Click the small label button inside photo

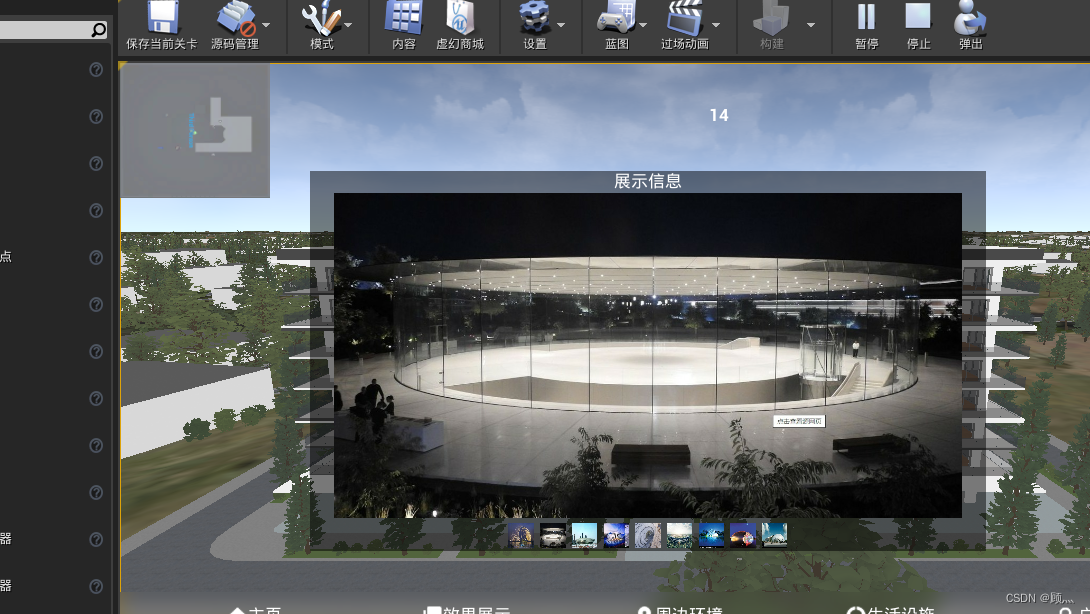[799, 421]
